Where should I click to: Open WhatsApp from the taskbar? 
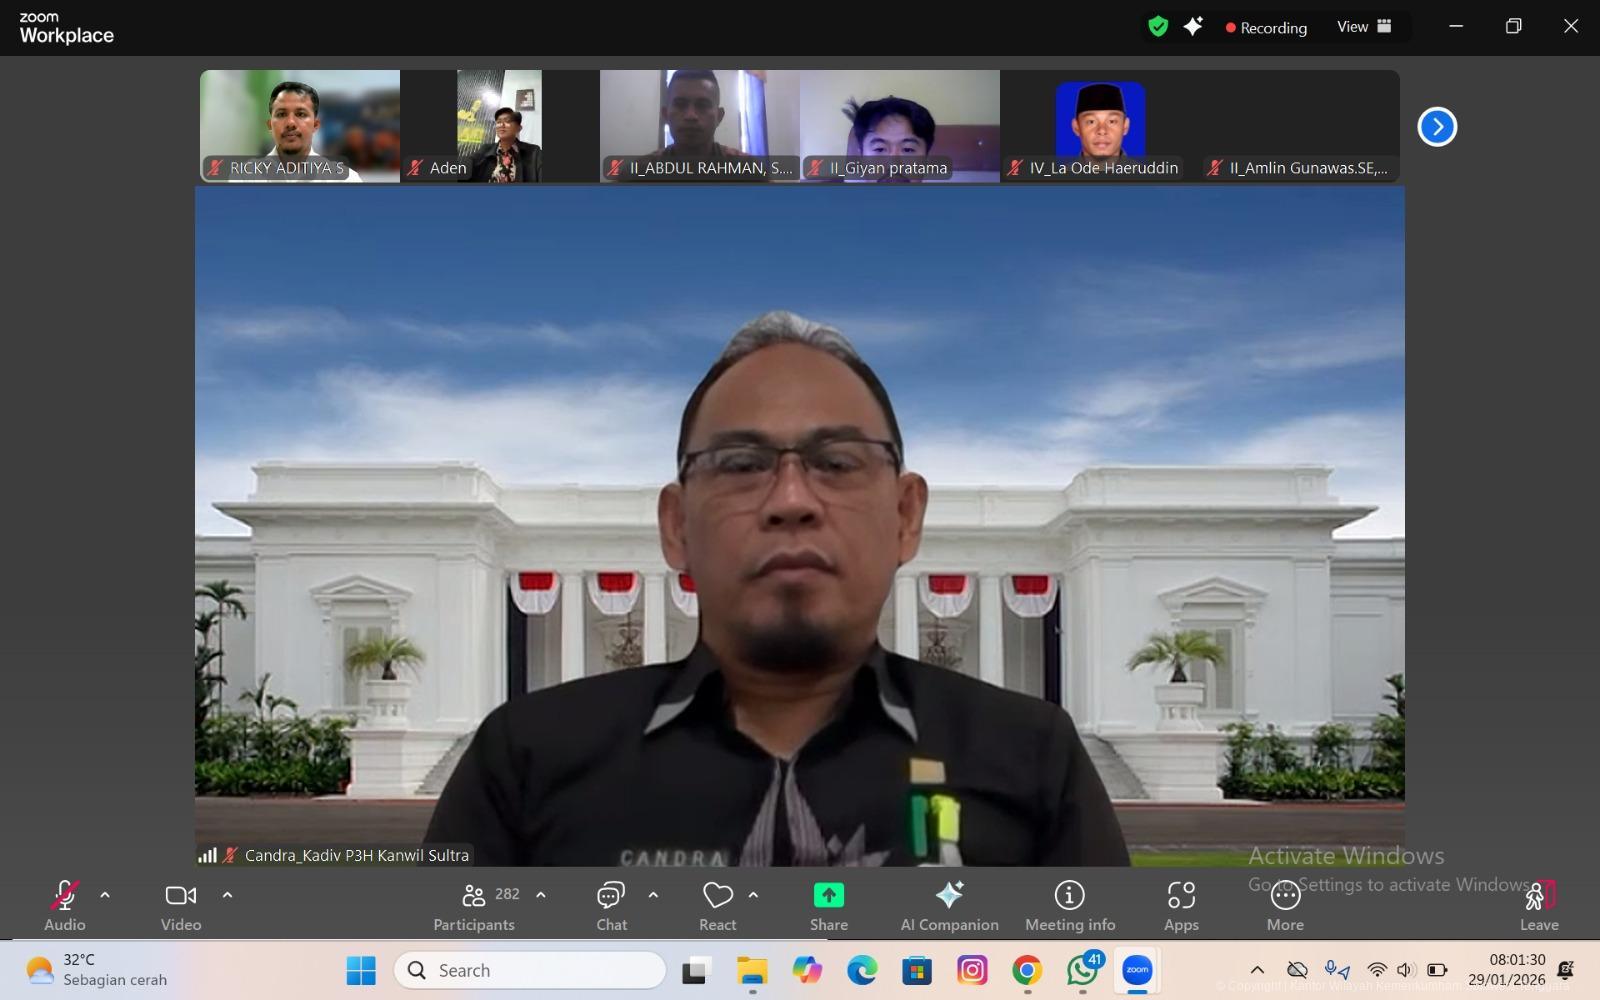tap(1082, 970)
